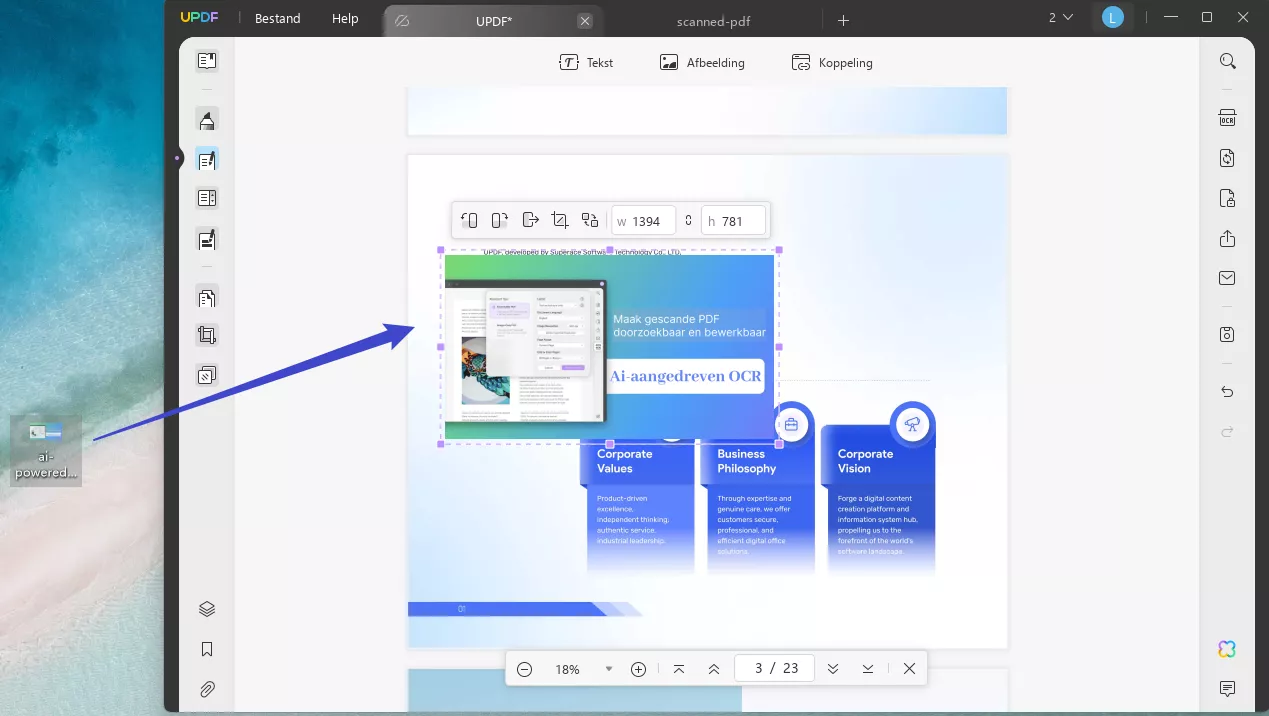Open the Bestand menu
The image size is (1269, 716).
tap(278, 19)
